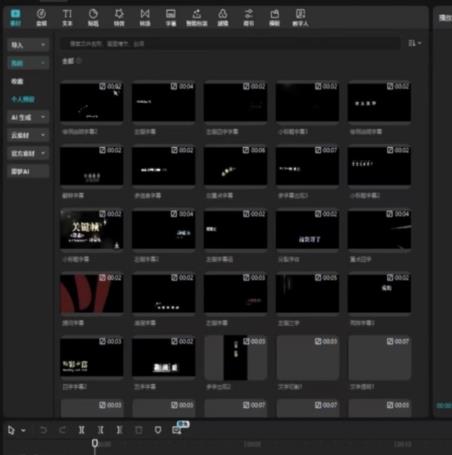The width and height of the screenshot is (452, 455).
Task: Click the Delete left trim icon
Action: [x=100, y=430]
